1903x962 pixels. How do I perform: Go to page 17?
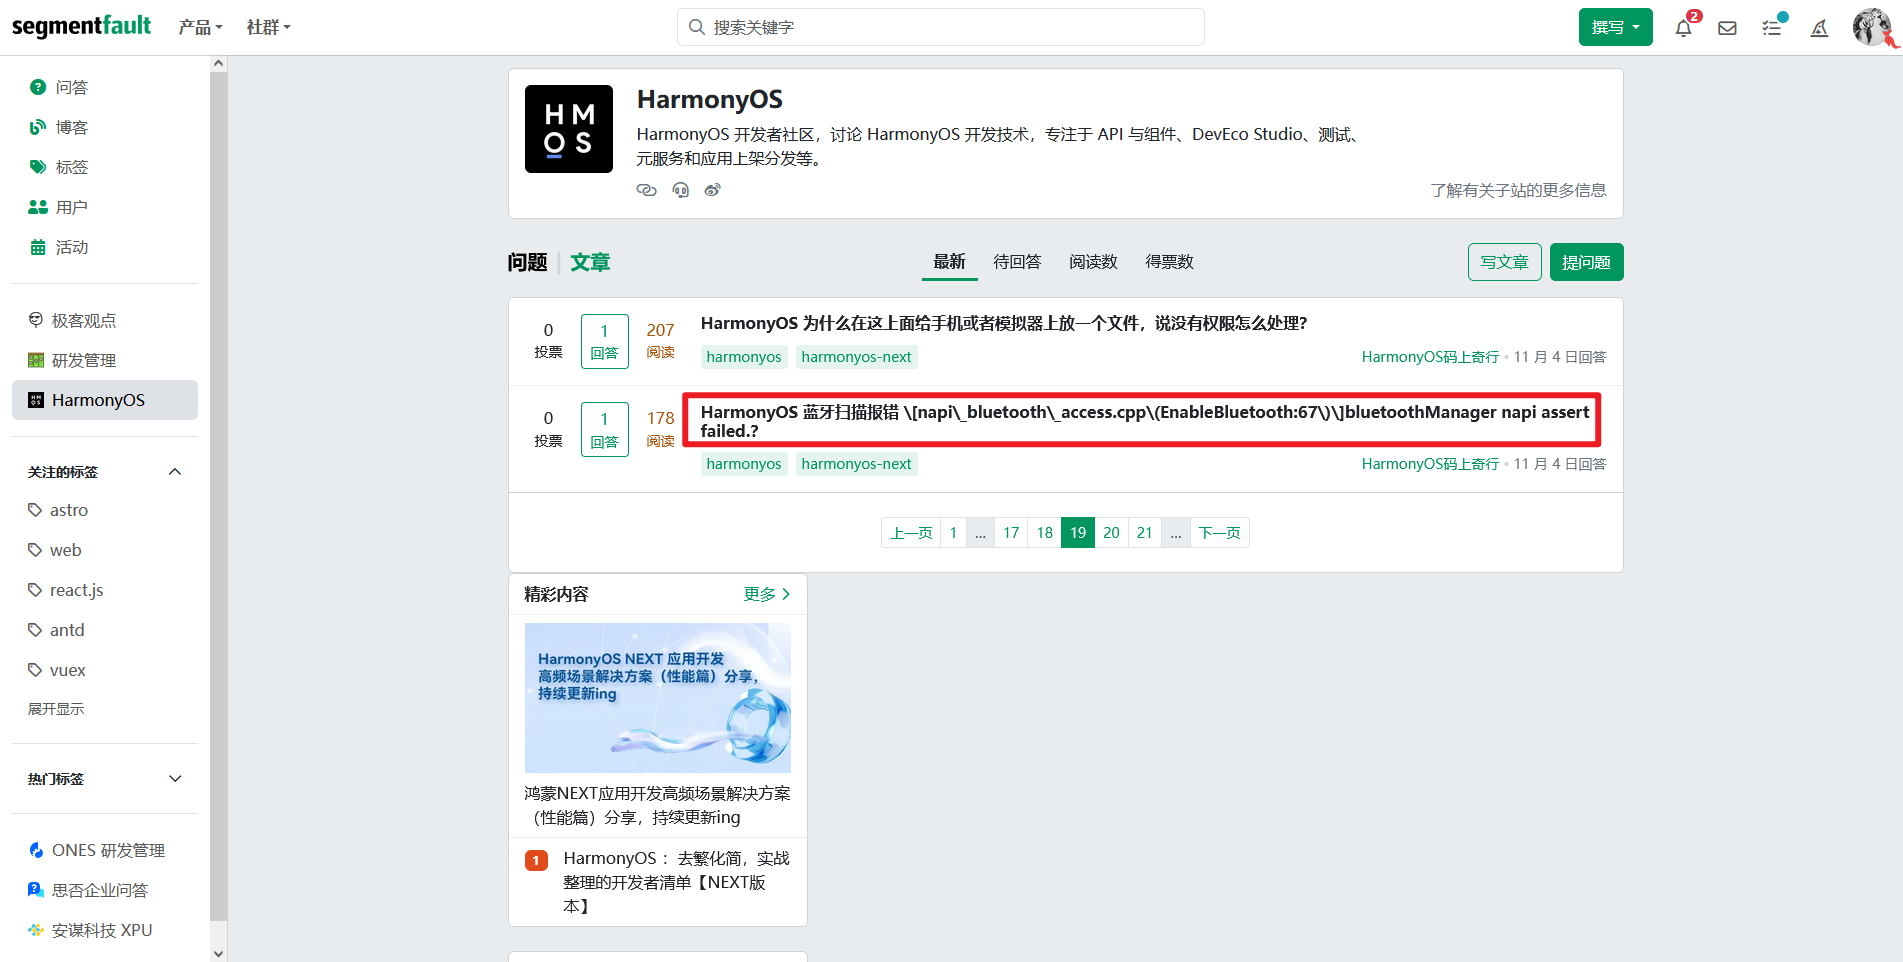(x=1011, y=533)
